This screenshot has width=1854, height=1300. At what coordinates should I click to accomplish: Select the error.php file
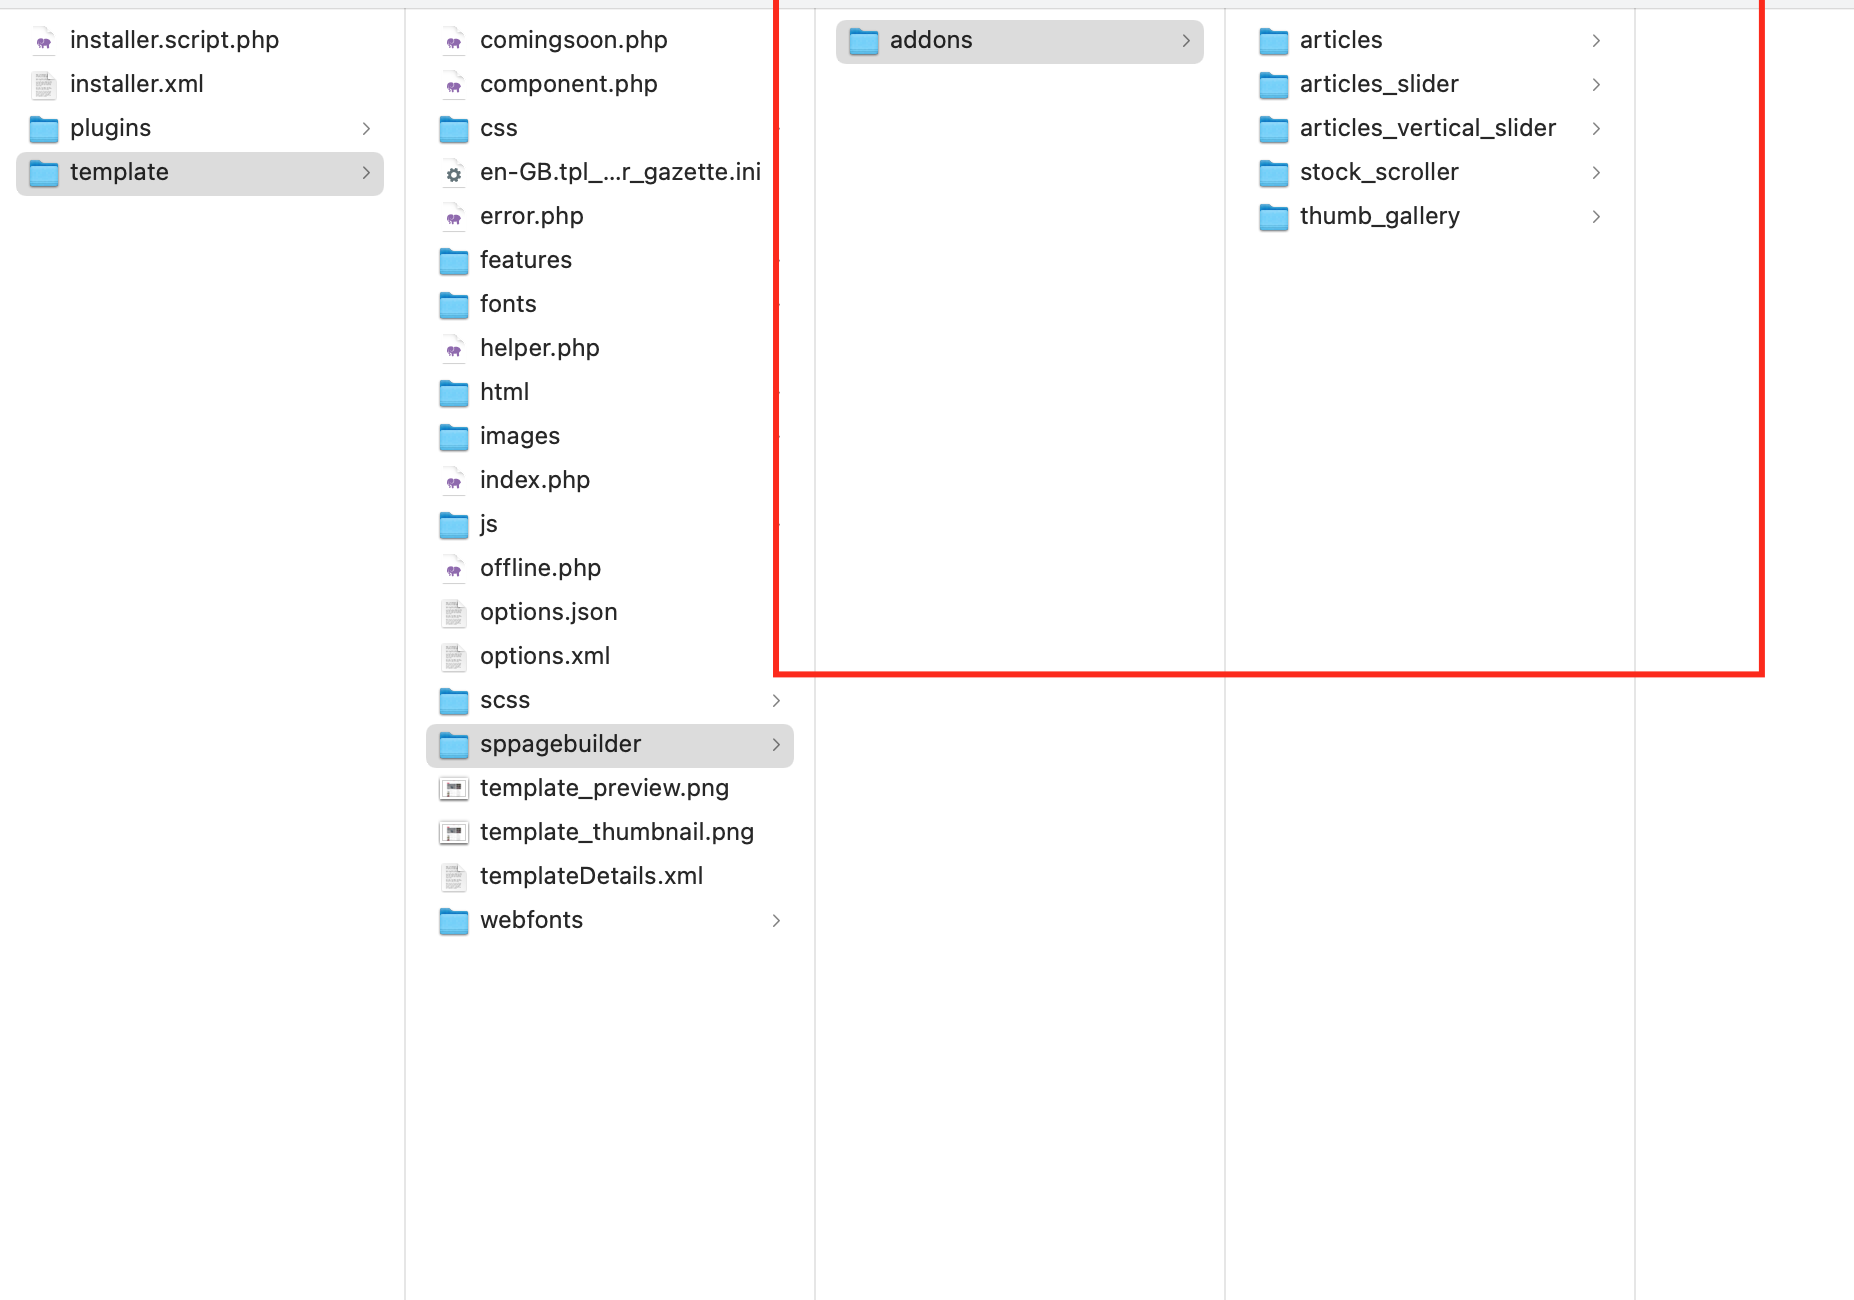[x=532, y=216]
